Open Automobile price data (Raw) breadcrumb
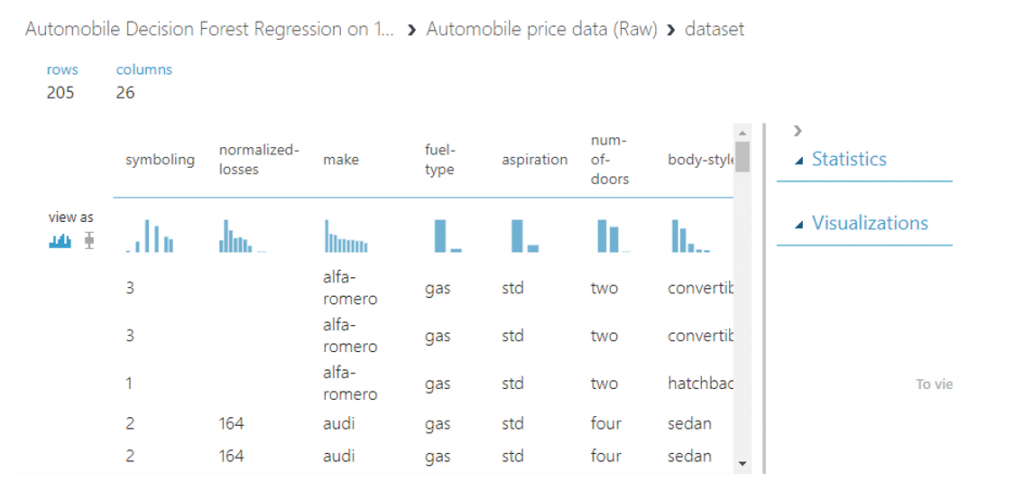1024x491 pixels. [541, 29]
